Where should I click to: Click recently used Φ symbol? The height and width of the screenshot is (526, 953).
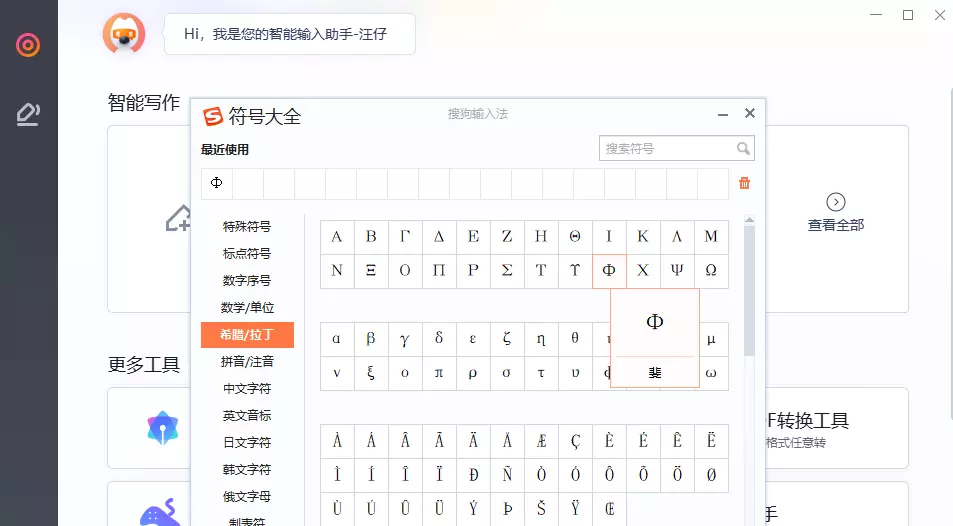pyautogui.click(x=217, y=184)
